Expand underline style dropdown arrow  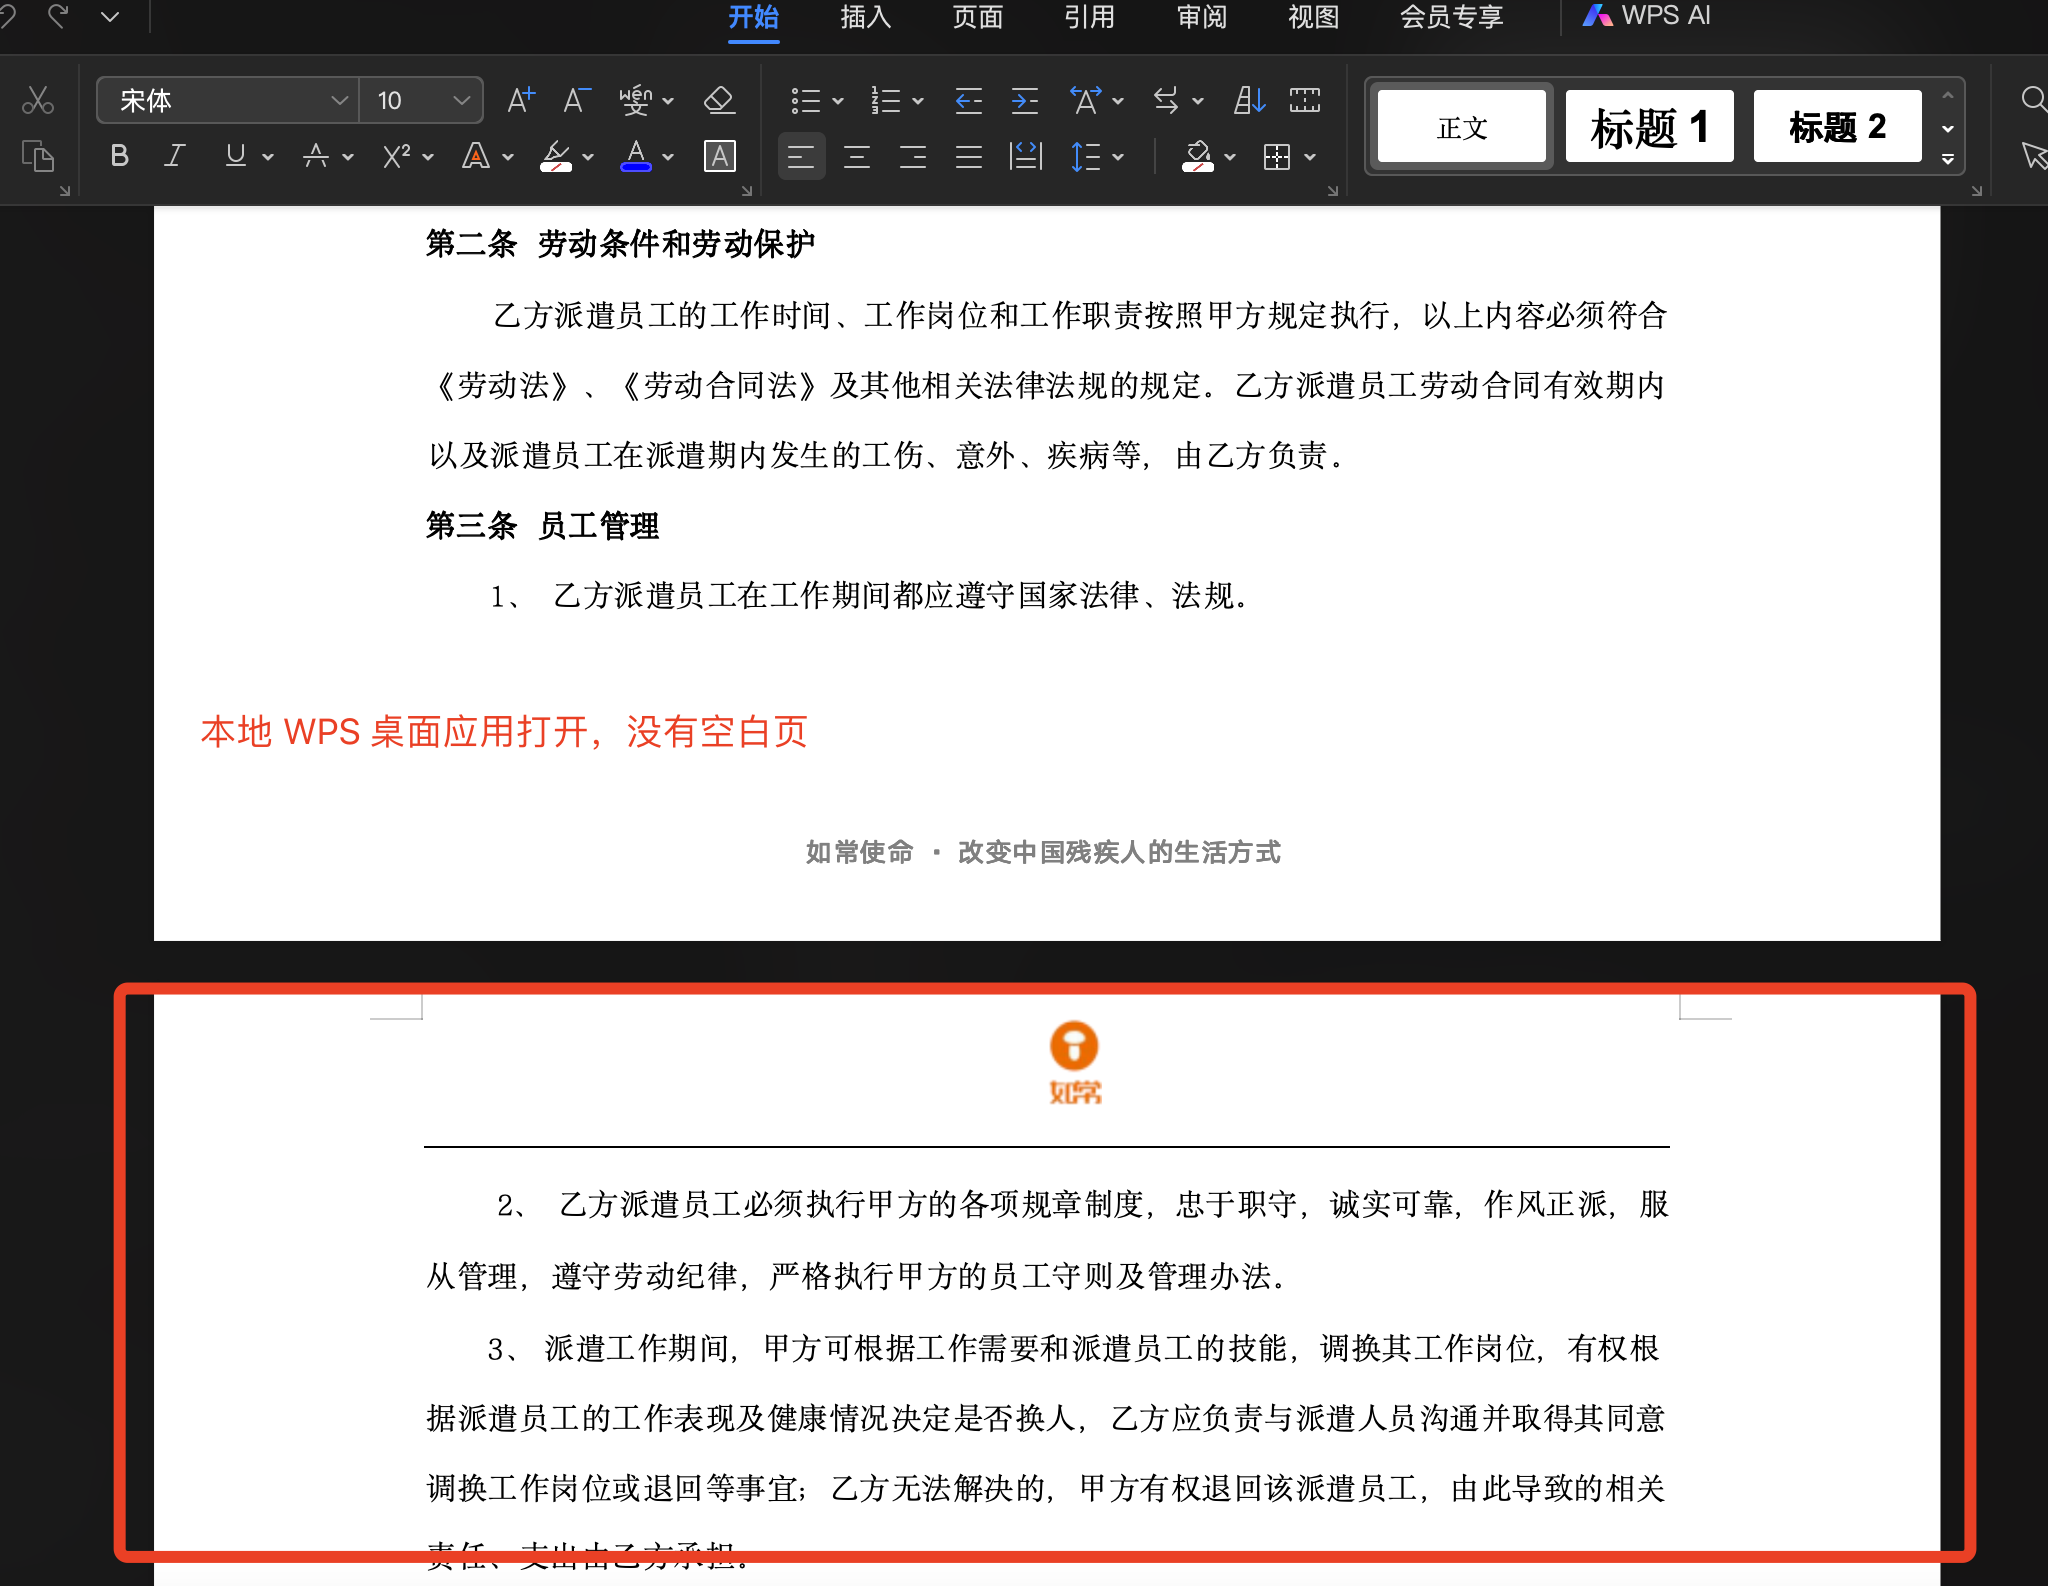pos(268,157)
